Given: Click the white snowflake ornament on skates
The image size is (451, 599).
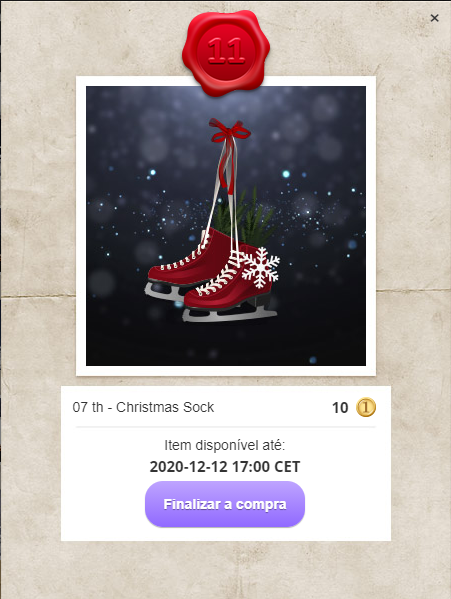Looking at the screenshot, I should 260,267.
